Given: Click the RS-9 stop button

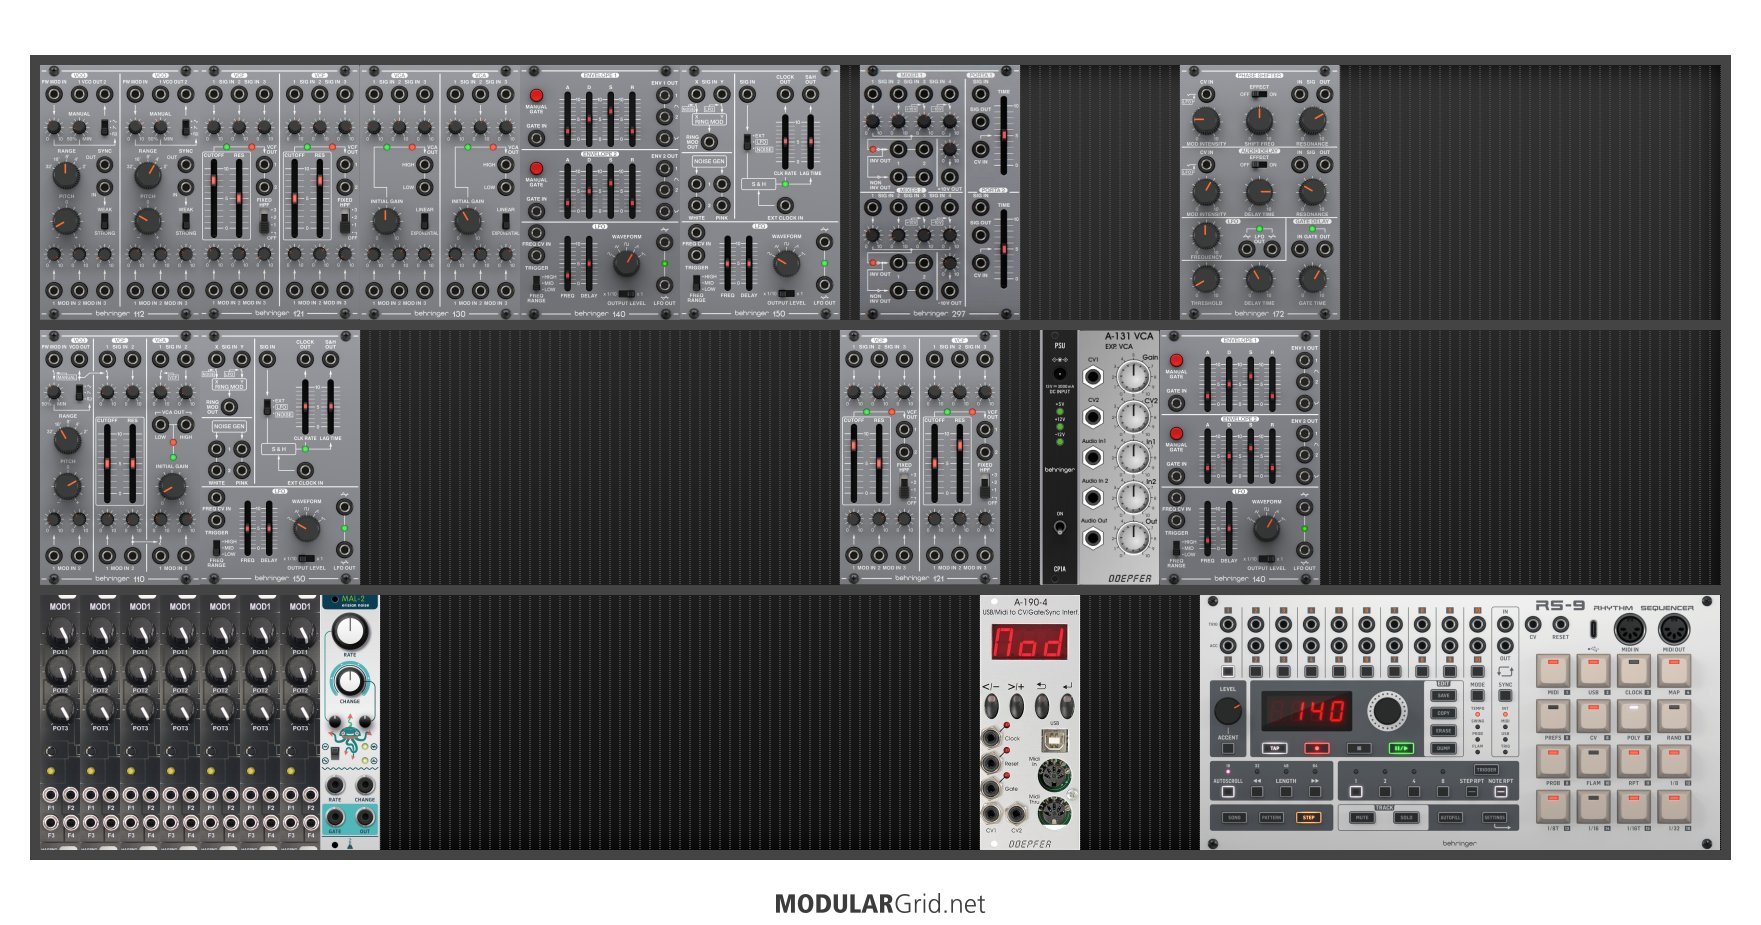Looking at the screenshot, I should pos(1359,748).
